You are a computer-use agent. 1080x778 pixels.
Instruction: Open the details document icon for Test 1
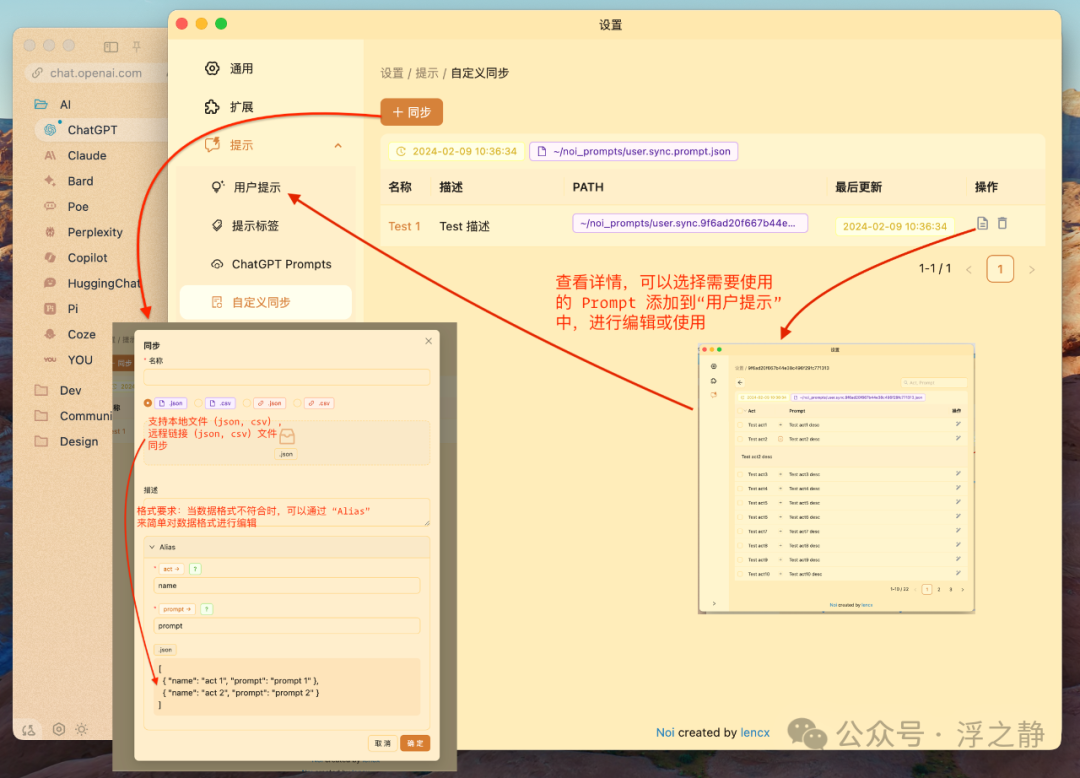[982, 223]
